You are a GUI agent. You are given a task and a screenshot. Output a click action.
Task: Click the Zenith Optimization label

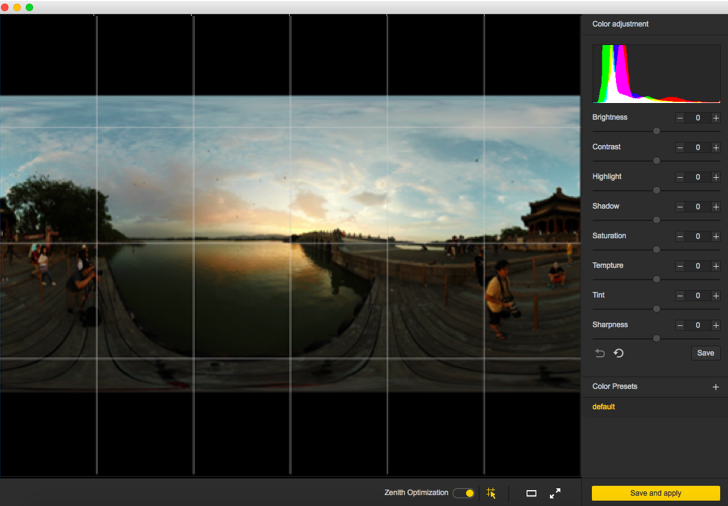[x=416, y=493]
